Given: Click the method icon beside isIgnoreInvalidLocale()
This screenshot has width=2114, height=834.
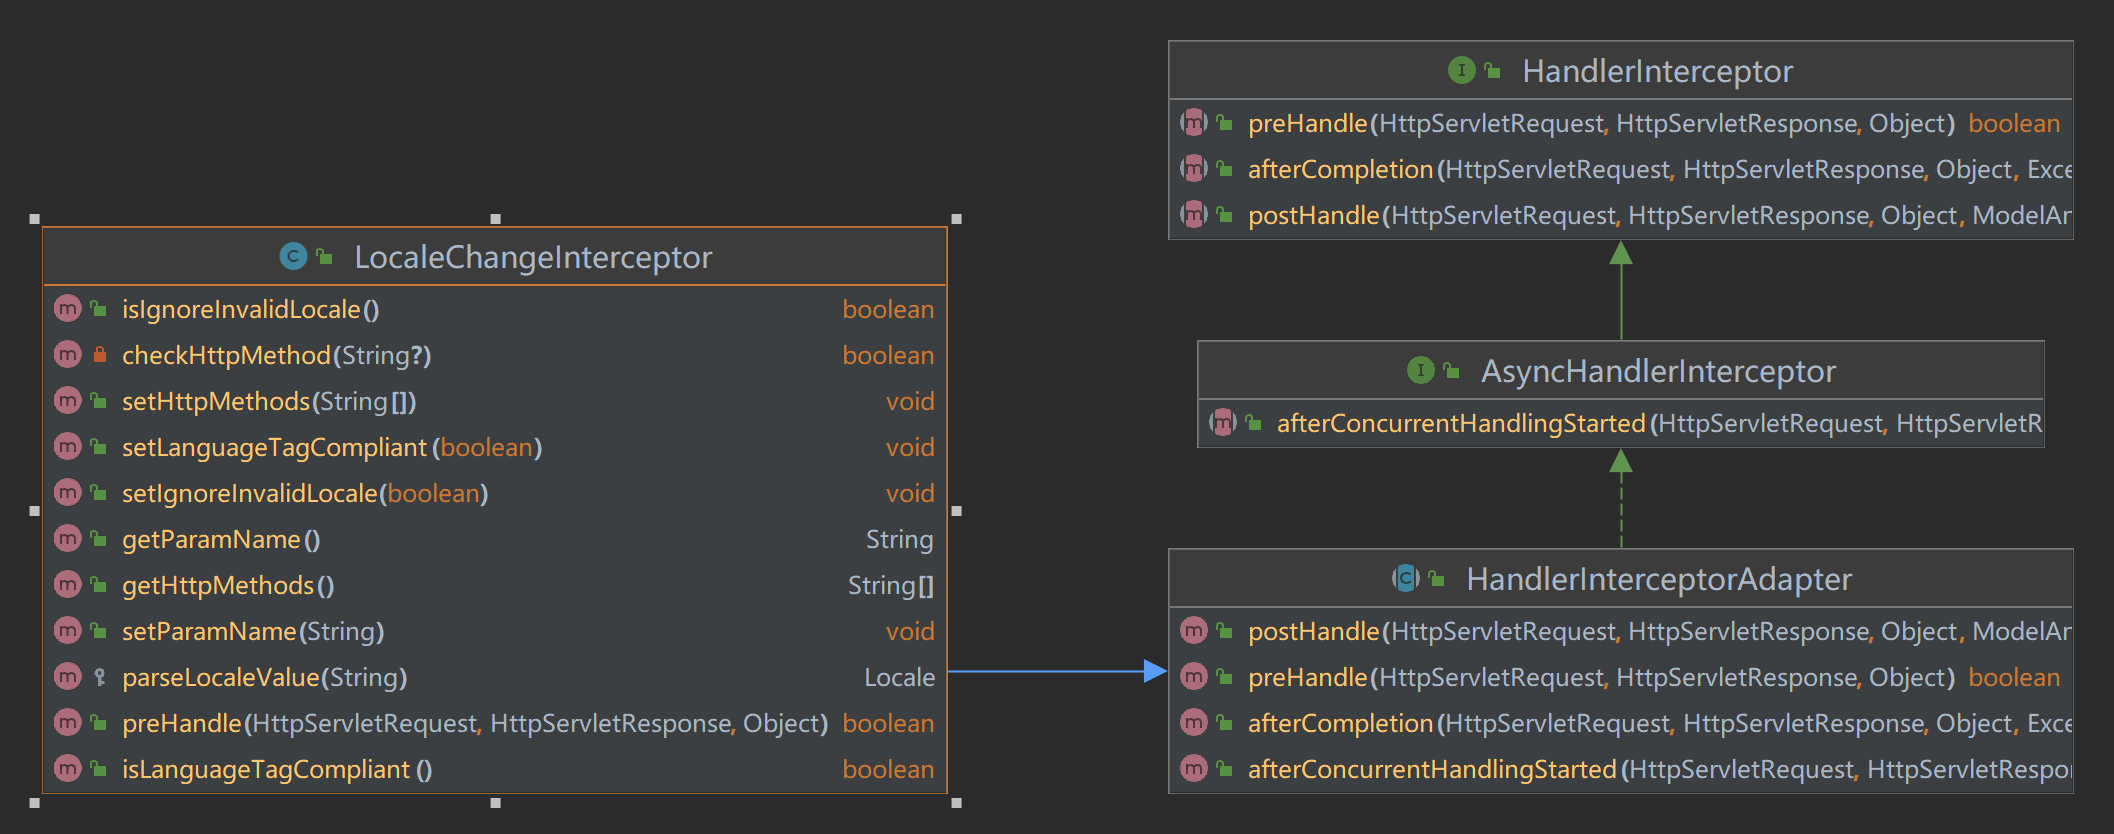Looking at the screenshot, I should (67, 309).
